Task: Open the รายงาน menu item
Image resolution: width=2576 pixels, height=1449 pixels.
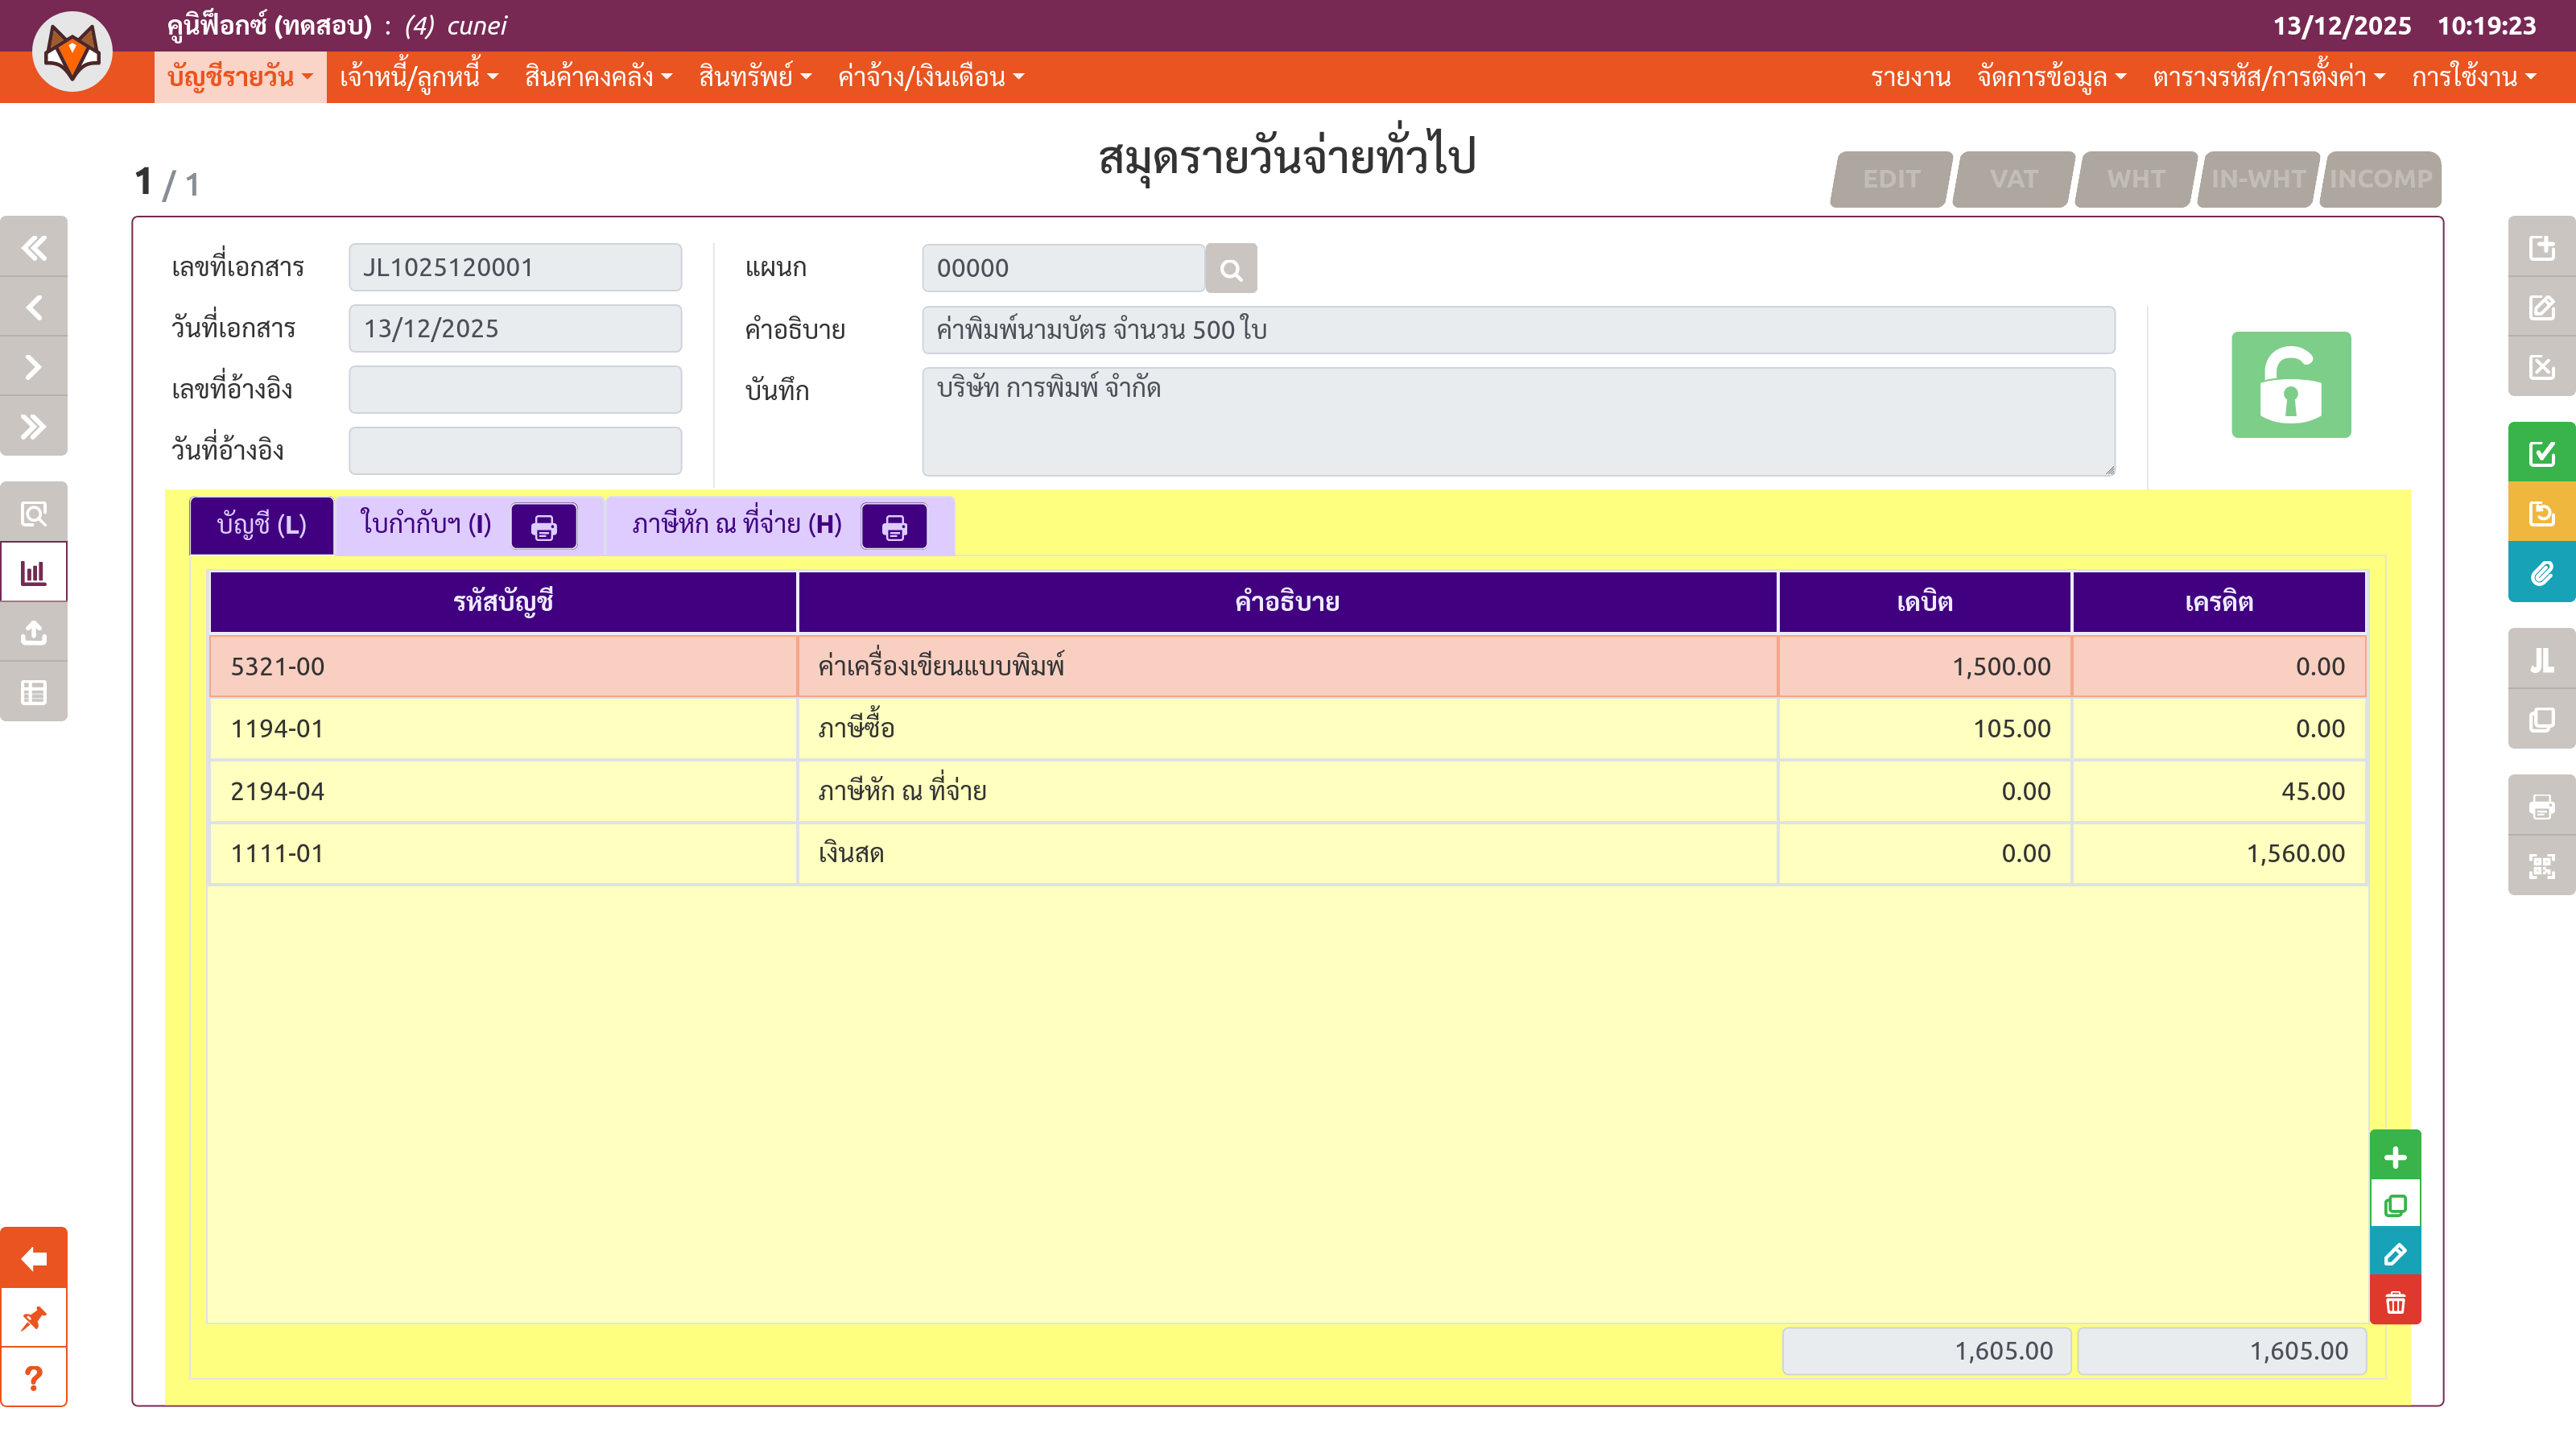Action: 1910,77
